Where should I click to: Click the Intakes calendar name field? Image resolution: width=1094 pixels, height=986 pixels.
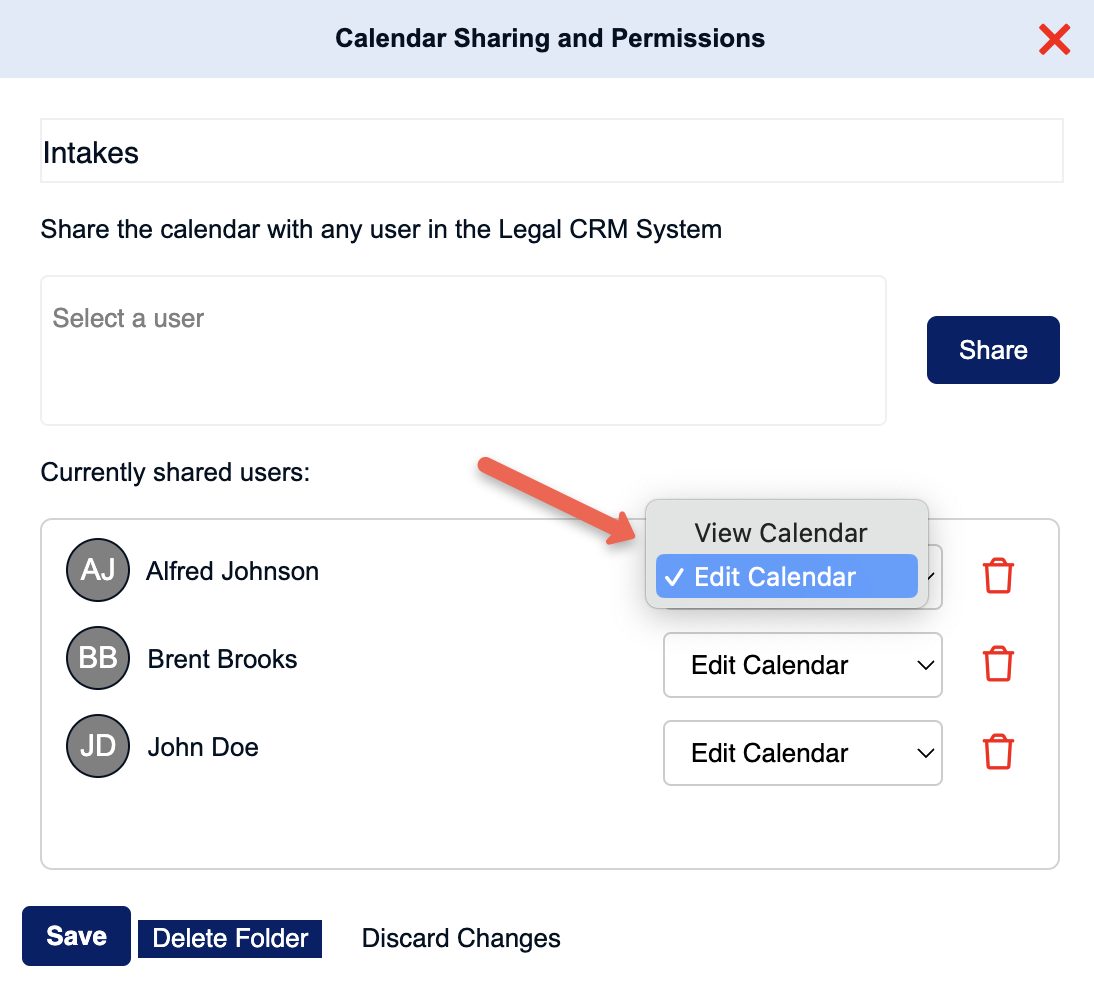(x=551, y=151)
